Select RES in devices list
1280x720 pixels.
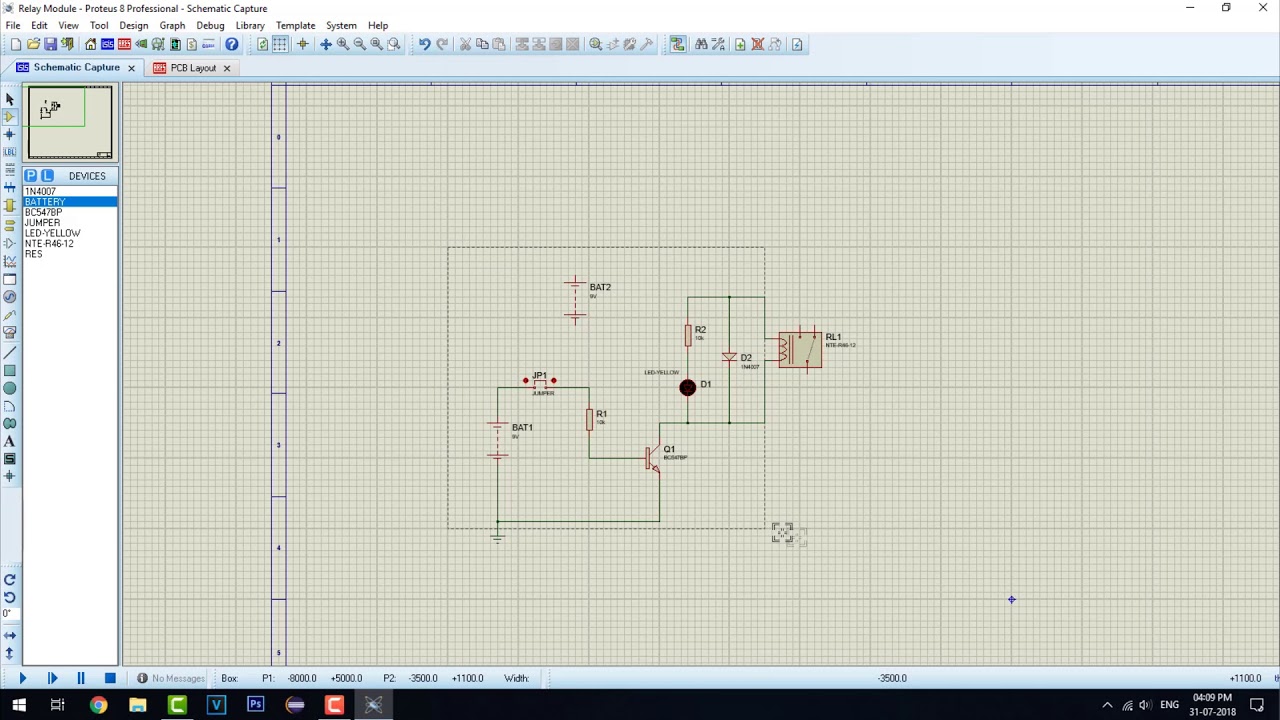[x=70, y=254]
